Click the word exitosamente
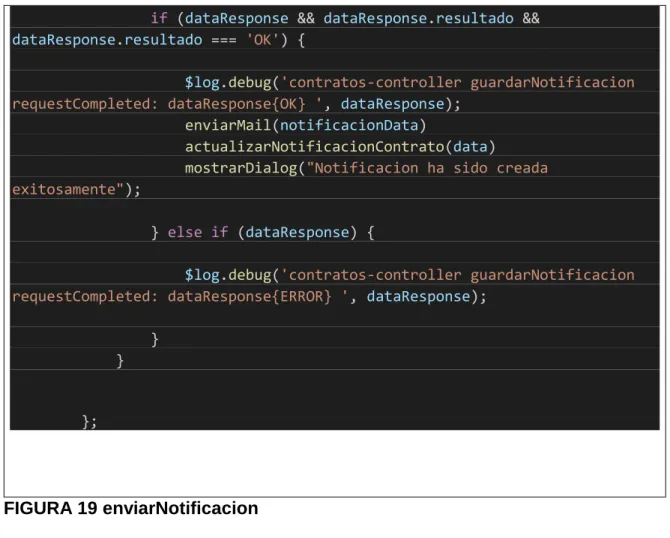 point(64,189)
